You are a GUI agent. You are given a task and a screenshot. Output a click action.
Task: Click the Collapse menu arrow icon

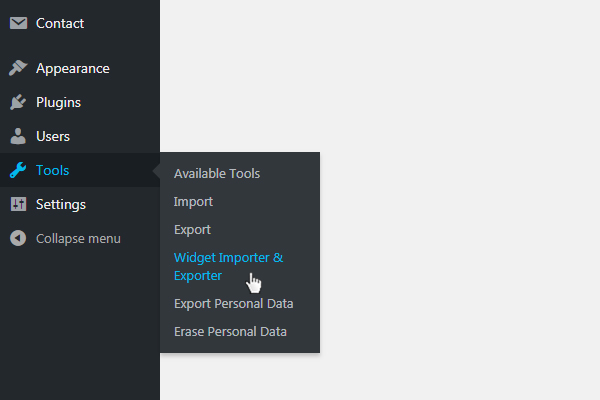tap(18, 238)
